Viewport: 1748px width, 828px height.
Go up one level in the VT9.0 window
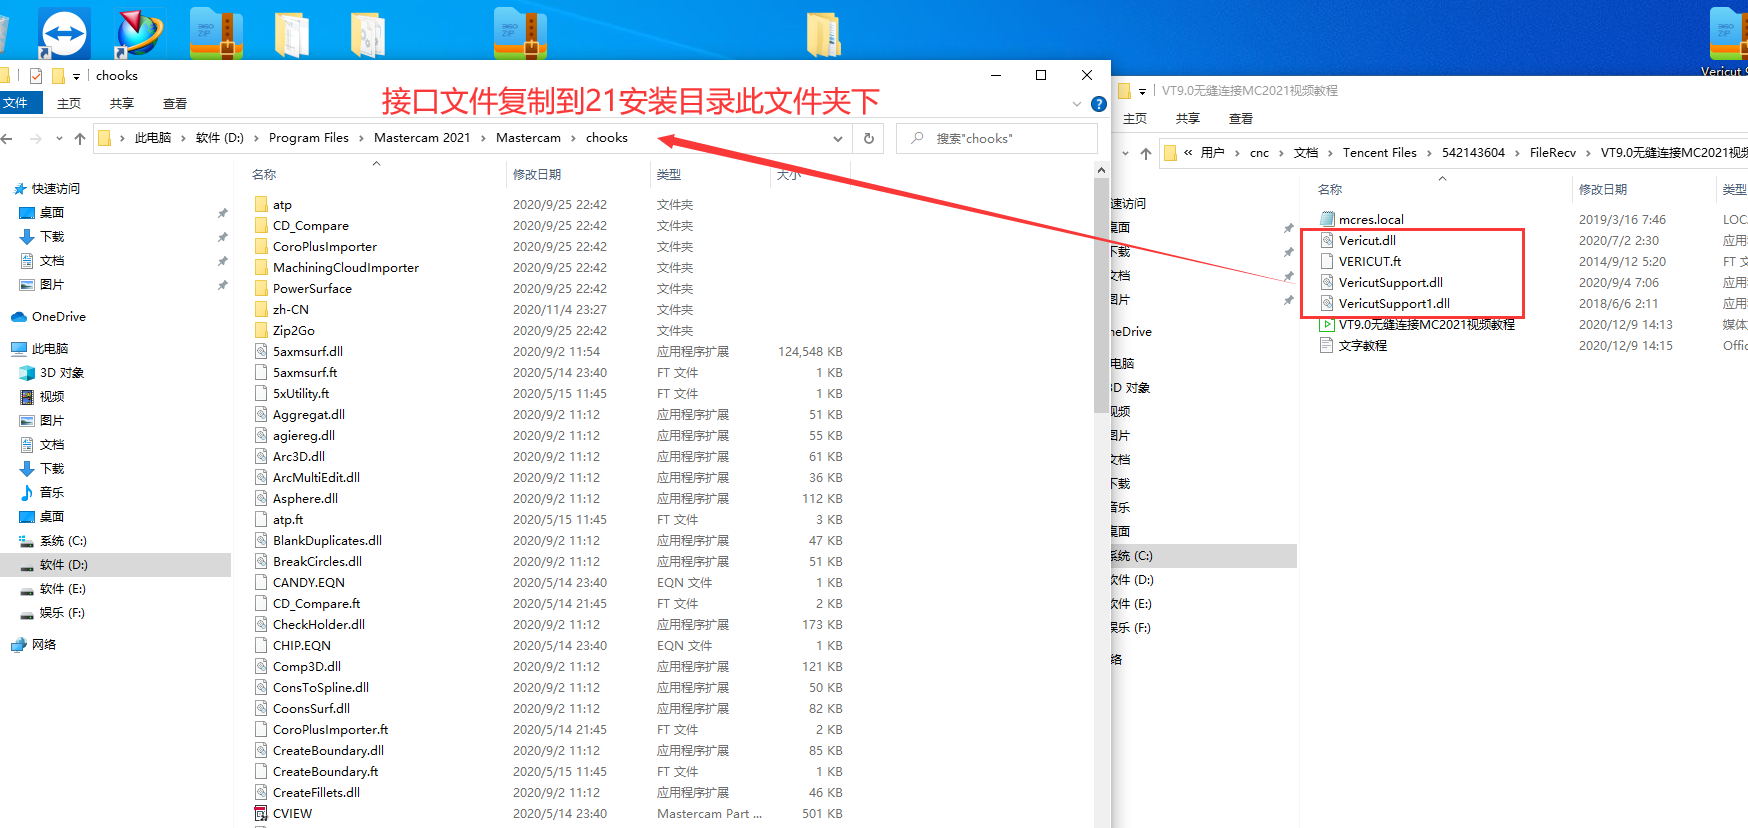point(1146,153)
